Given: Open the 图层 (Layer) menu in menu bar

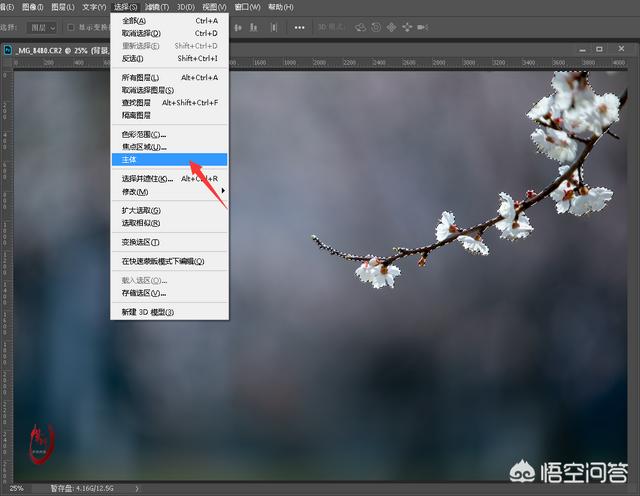Looking at the screenshot, I should [x=64, y=7].
